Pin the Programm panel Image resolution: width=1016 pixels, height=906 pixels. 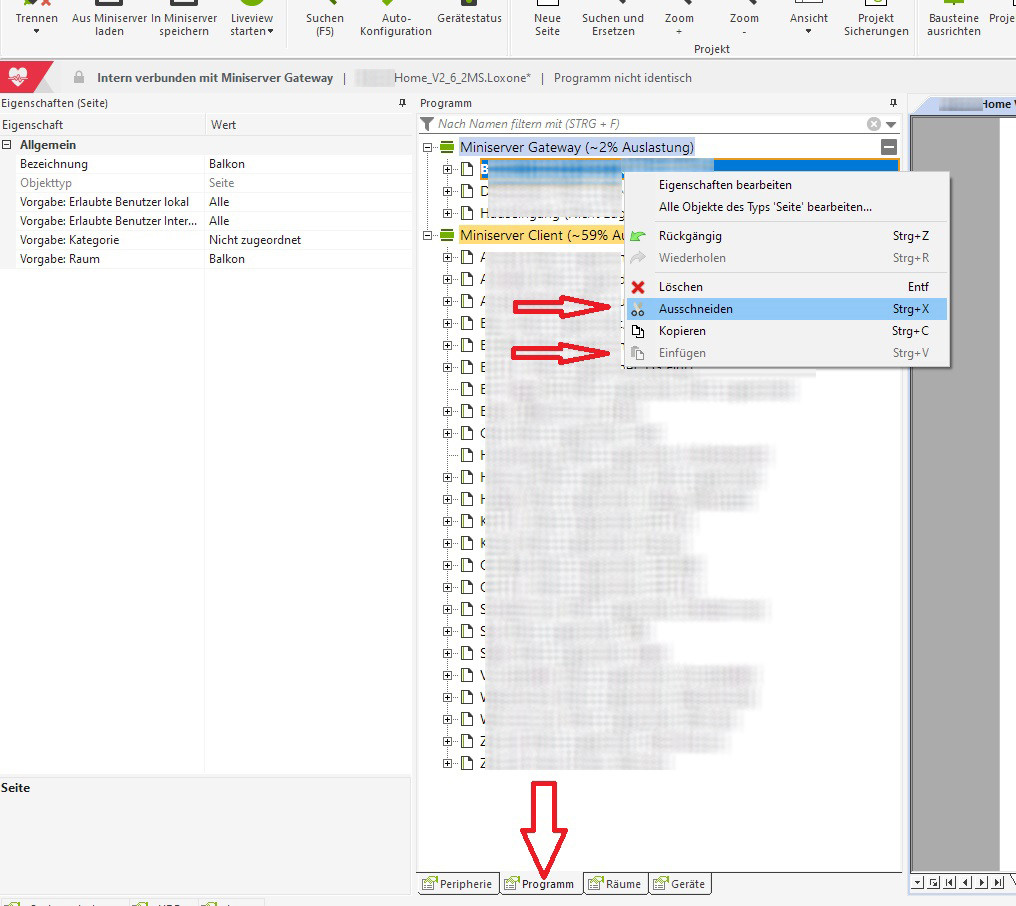click(x=894, y=103)
